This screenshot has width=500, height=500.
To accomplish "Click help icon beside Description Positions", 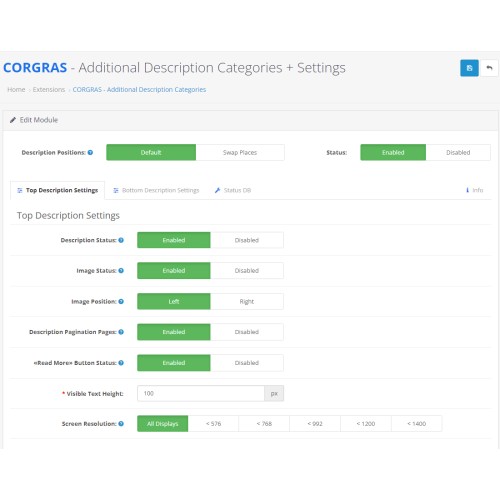I will tap(90, 152).
